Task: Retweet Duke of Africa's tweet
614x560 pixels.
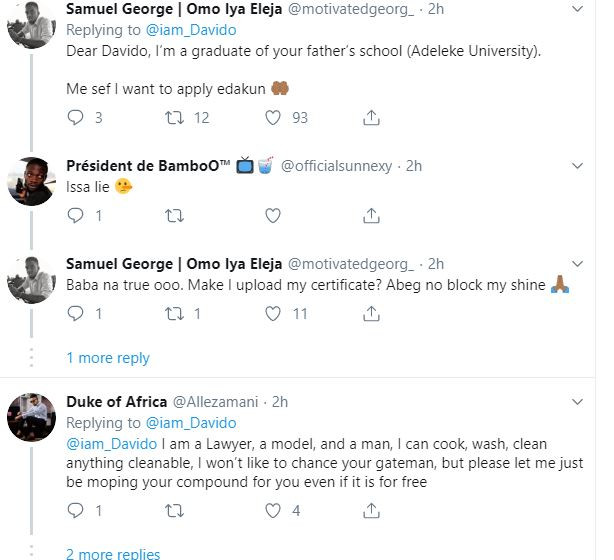Action: [173, 511]
